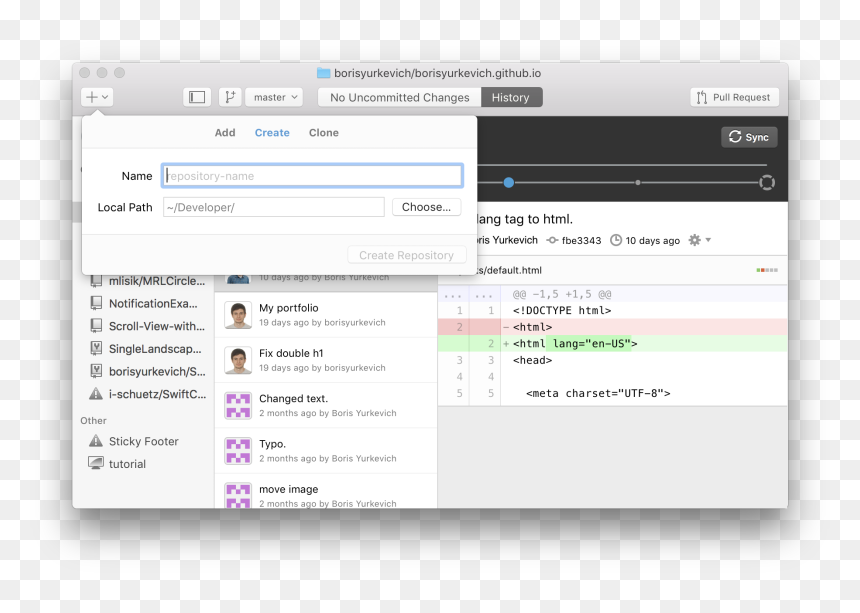
Task: Click the Pull Request button
Action: (x=734, y=97)
